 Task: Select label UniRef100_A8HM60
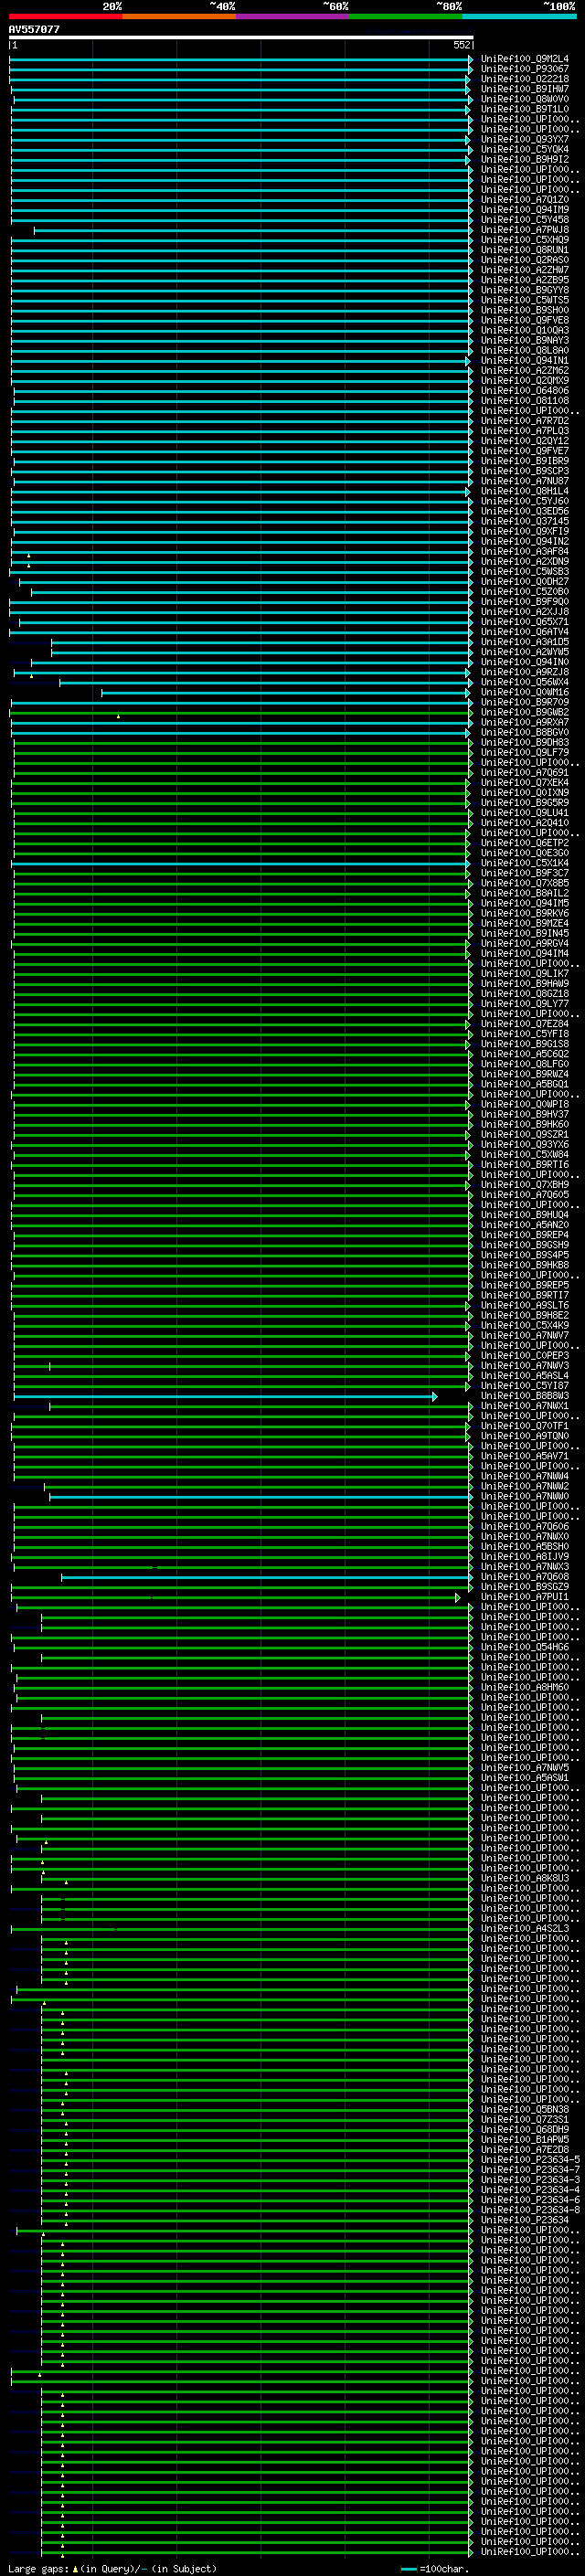[x=524, y=1689]
